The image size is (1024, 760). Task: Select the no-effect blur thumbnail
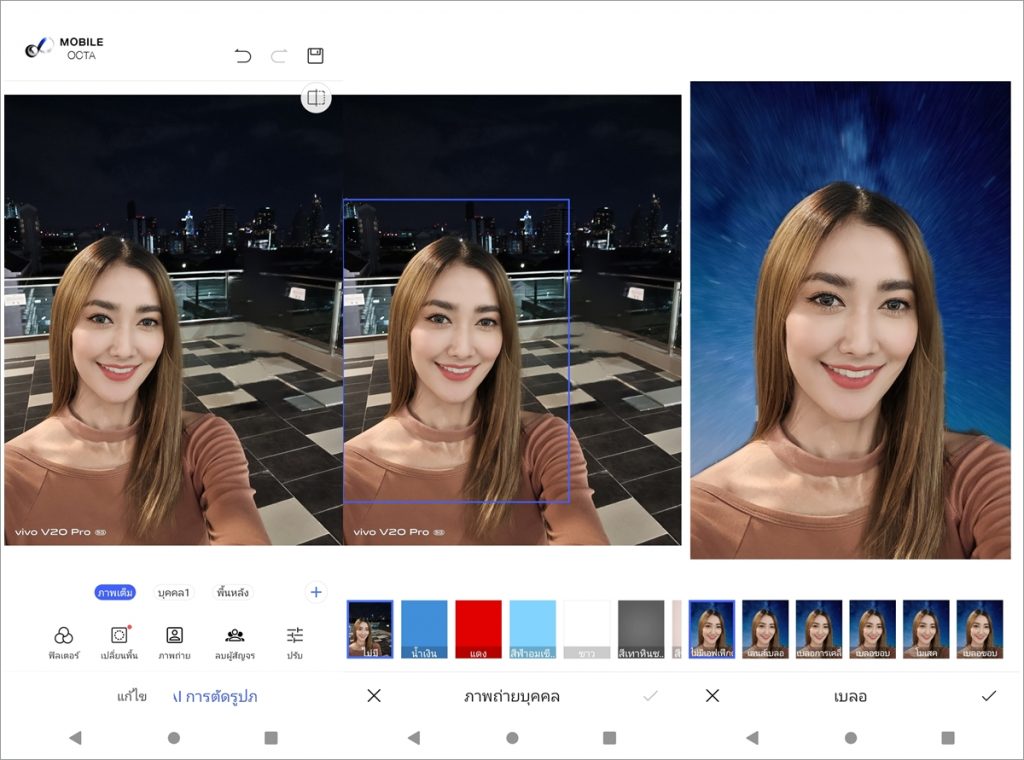[x=711, y=629]
